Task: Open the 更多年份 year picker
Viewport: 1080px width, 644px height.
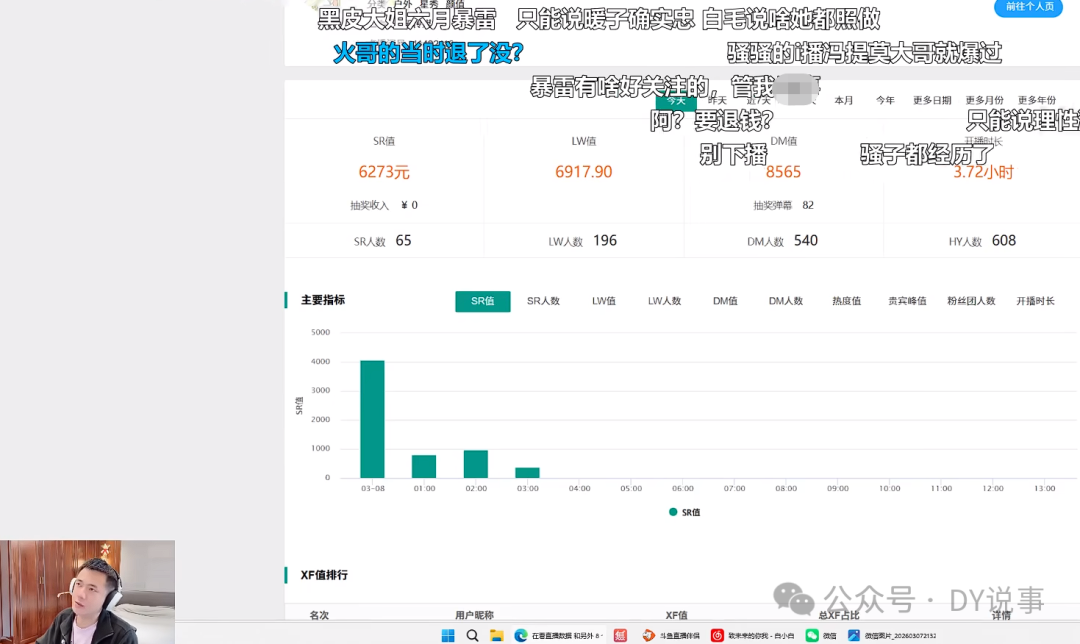Action: pyautogui.click(x=1037, y=101)
